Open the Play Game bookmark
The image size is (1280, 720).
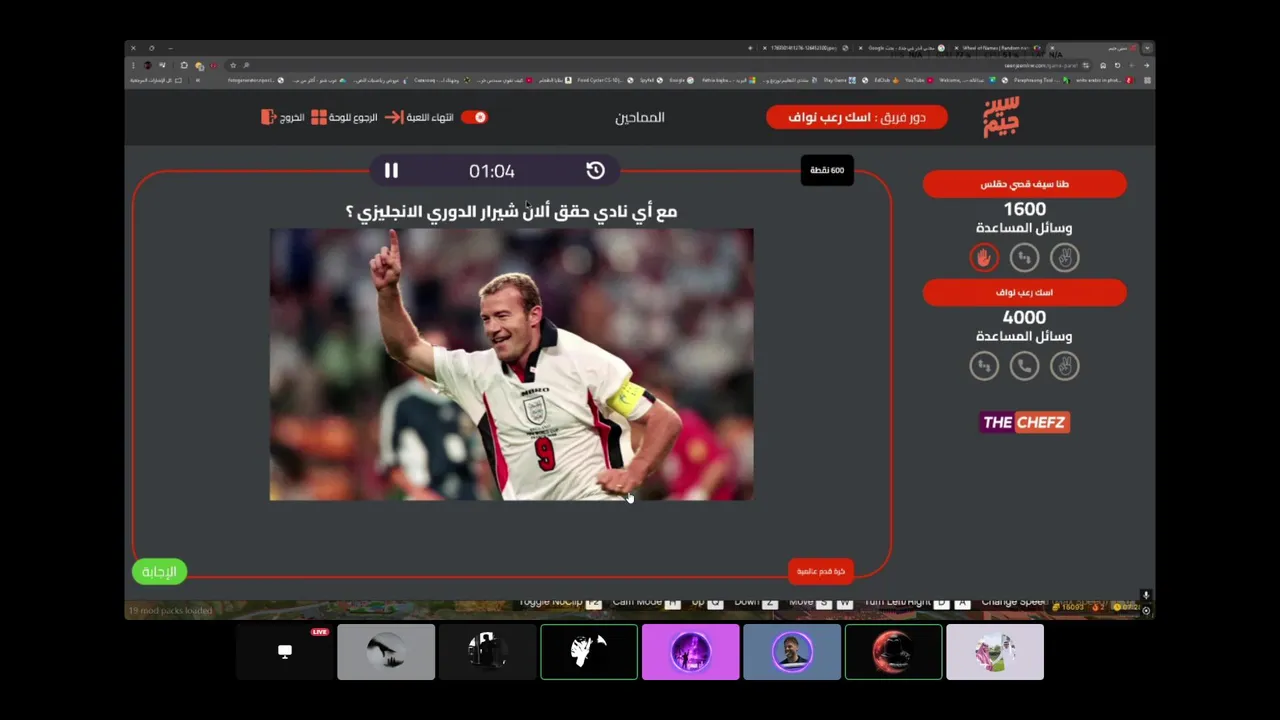[x=839, y=80]
